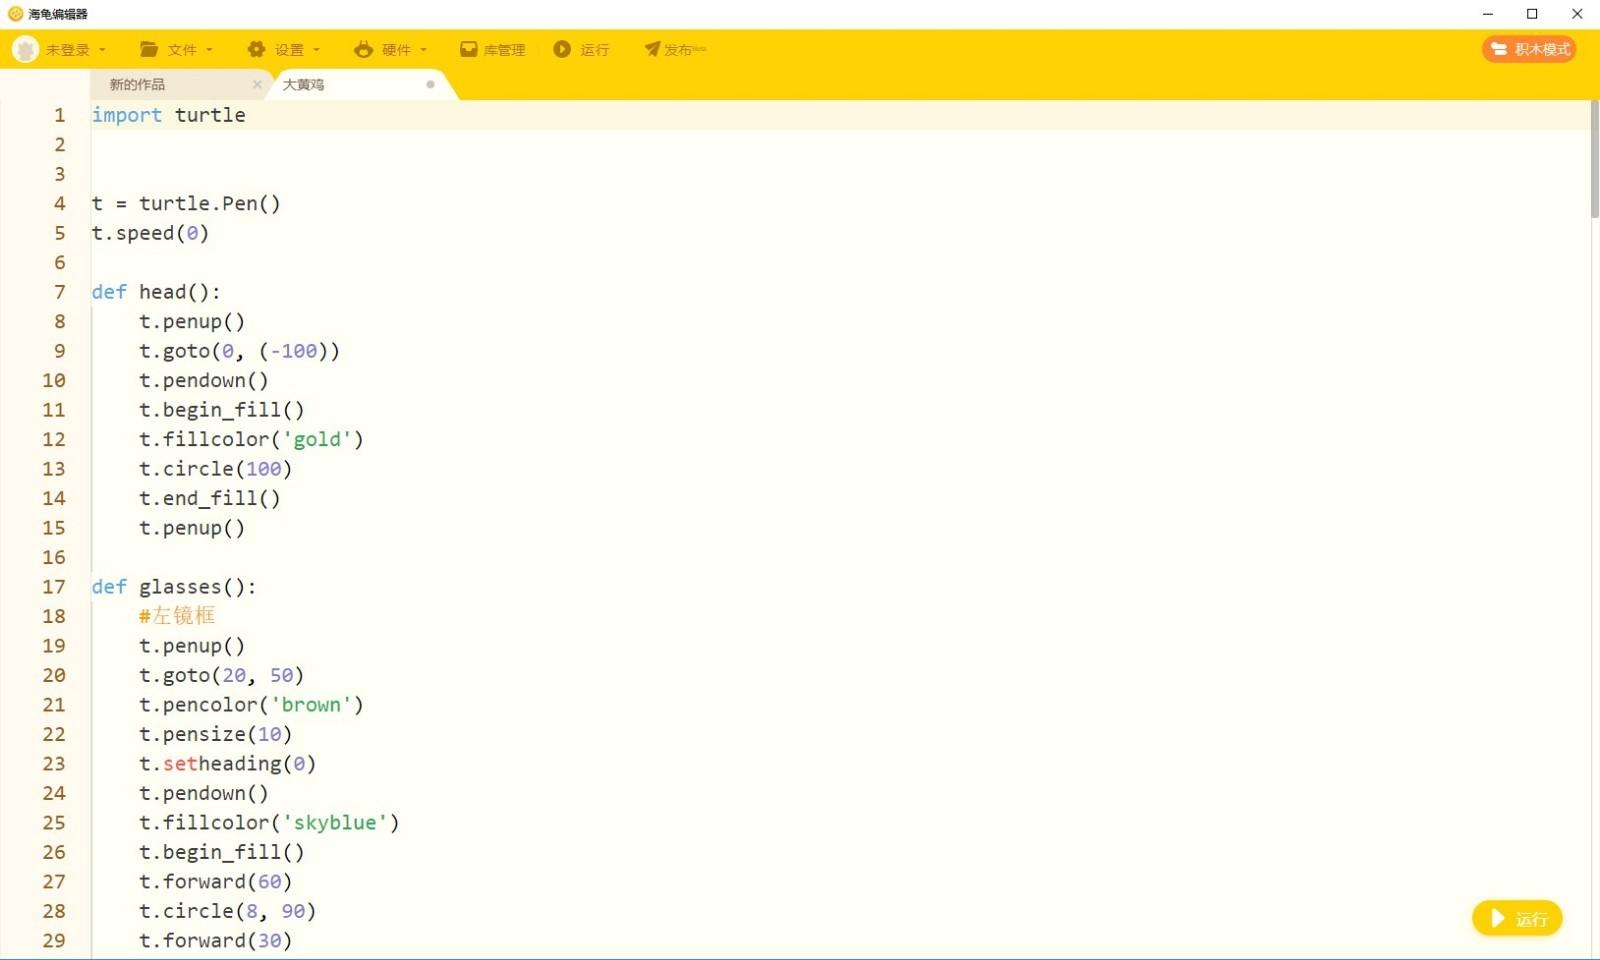1600x960 pixels.
Task: Click 't.goto(0, (-100))' code line
Action: point(239,351)
